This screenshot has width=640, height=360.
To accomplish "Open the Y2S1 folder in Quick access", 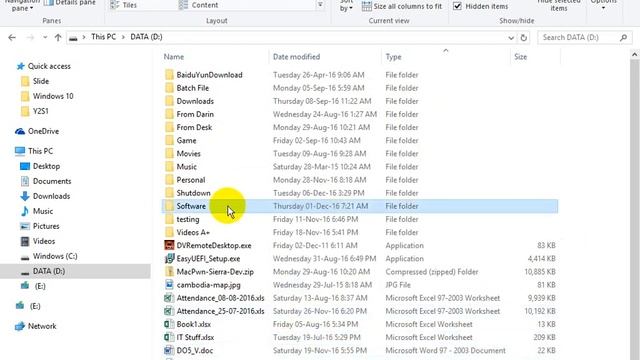I will pyautogui.click(x=35, y=111).
